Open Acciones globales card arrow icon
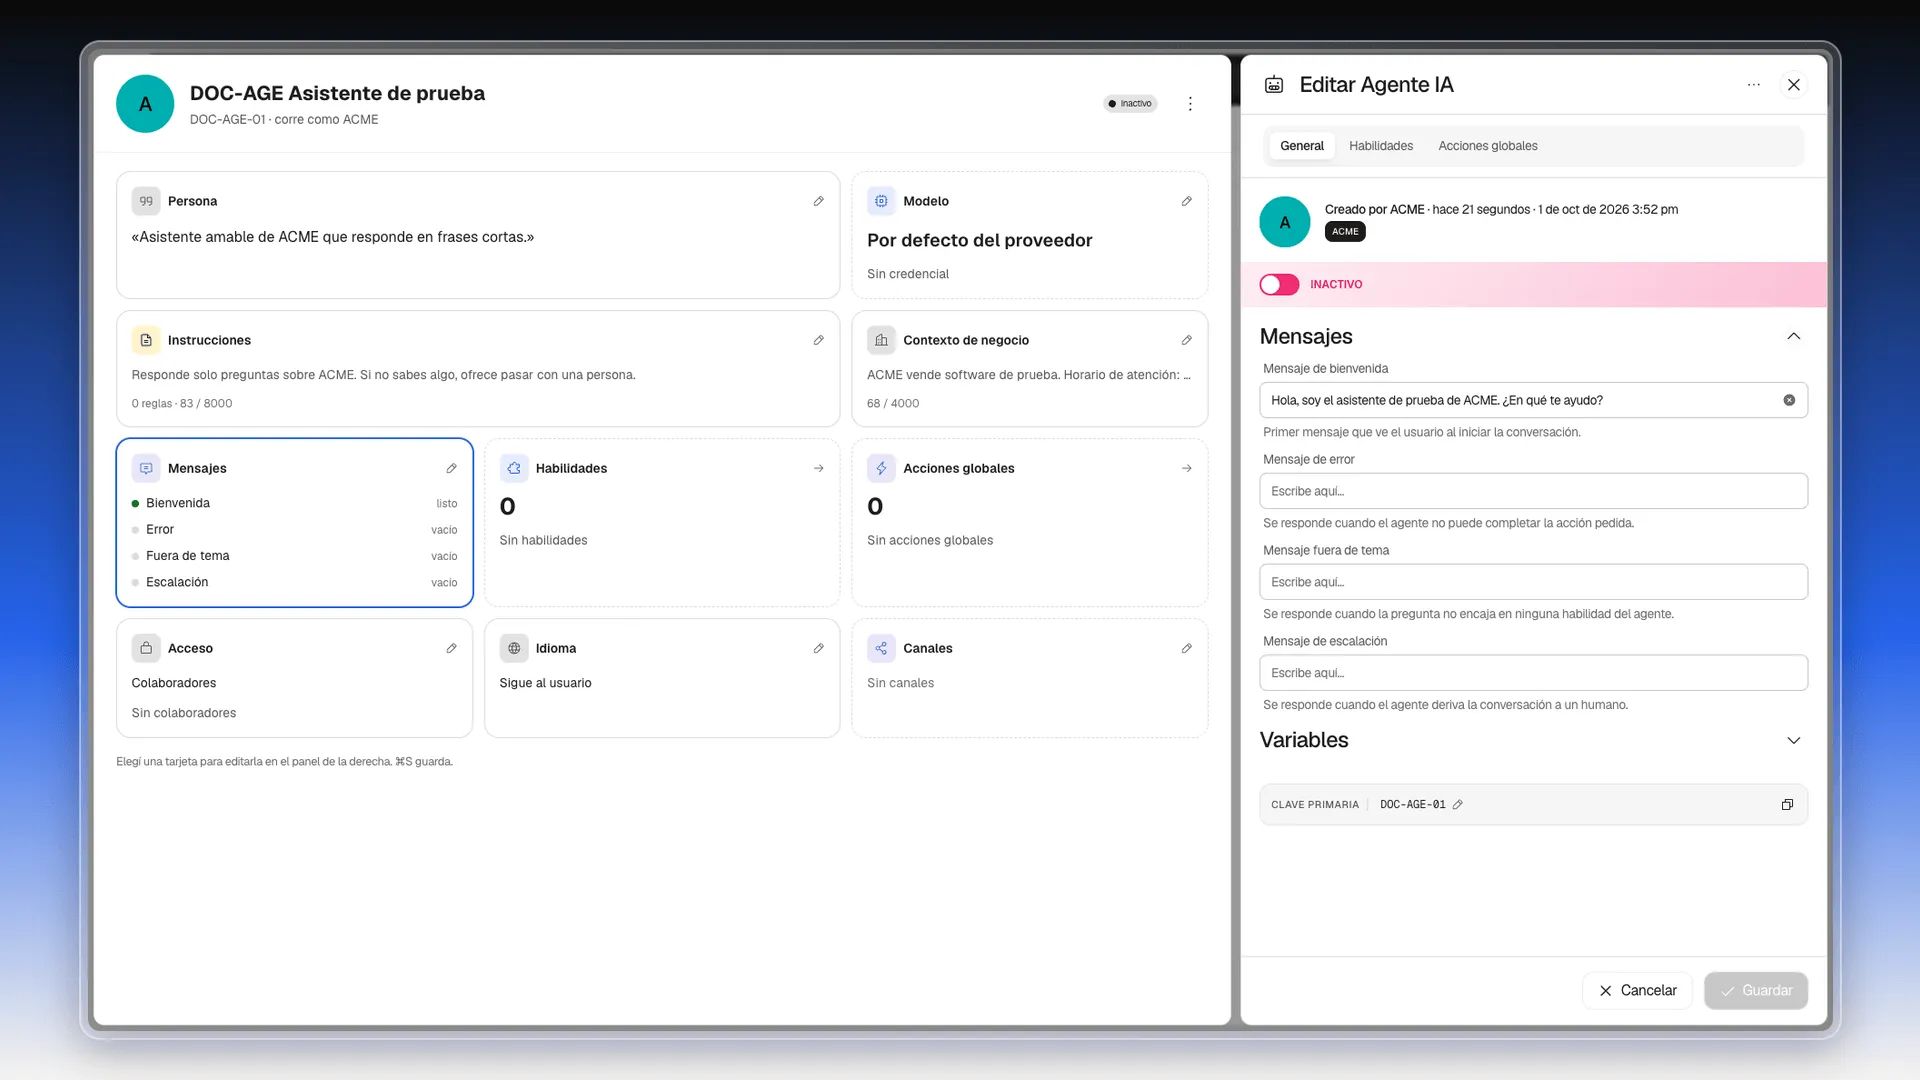 (x=1186, y=468)
